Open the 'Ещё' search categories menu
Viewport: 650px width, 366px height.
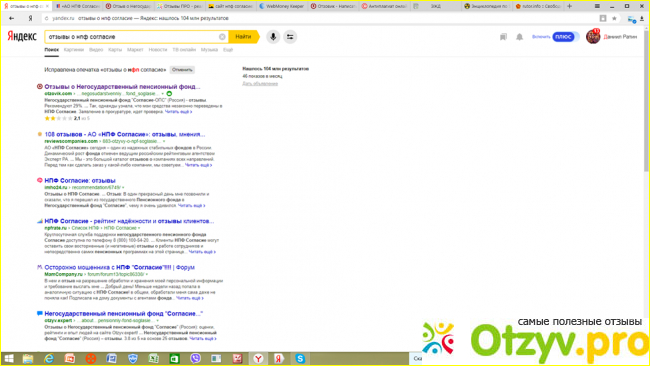[x=228, y=50]
